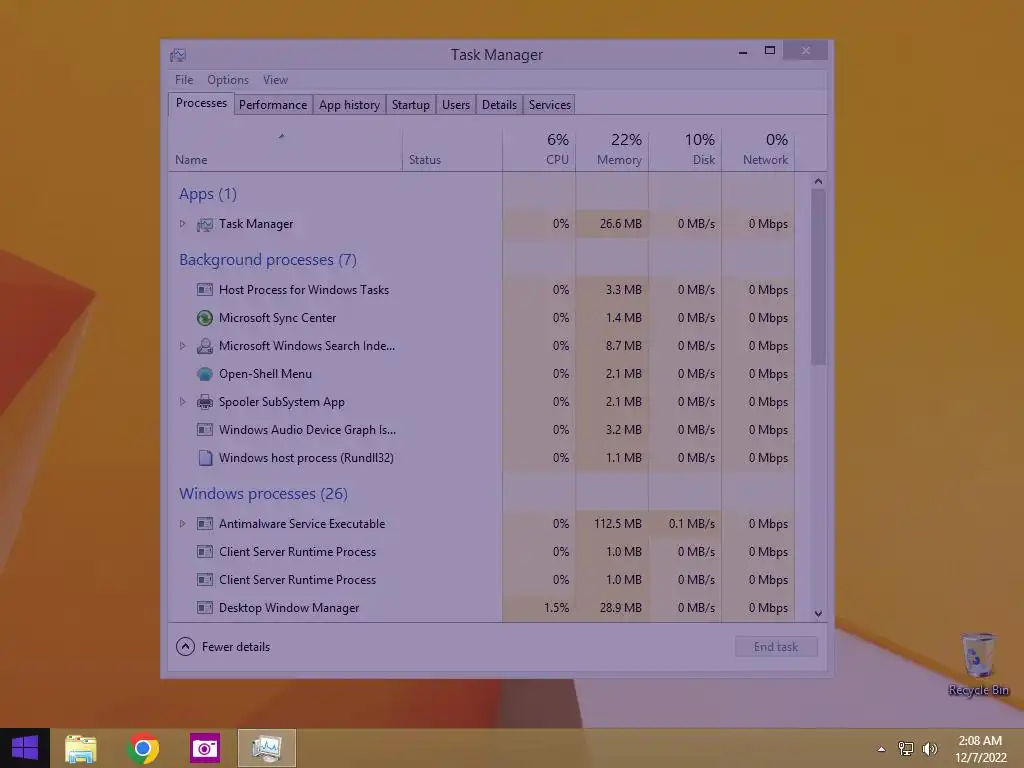Select Host Process for Windows Tasks name
1024x768 pixels.
(304, 290)
